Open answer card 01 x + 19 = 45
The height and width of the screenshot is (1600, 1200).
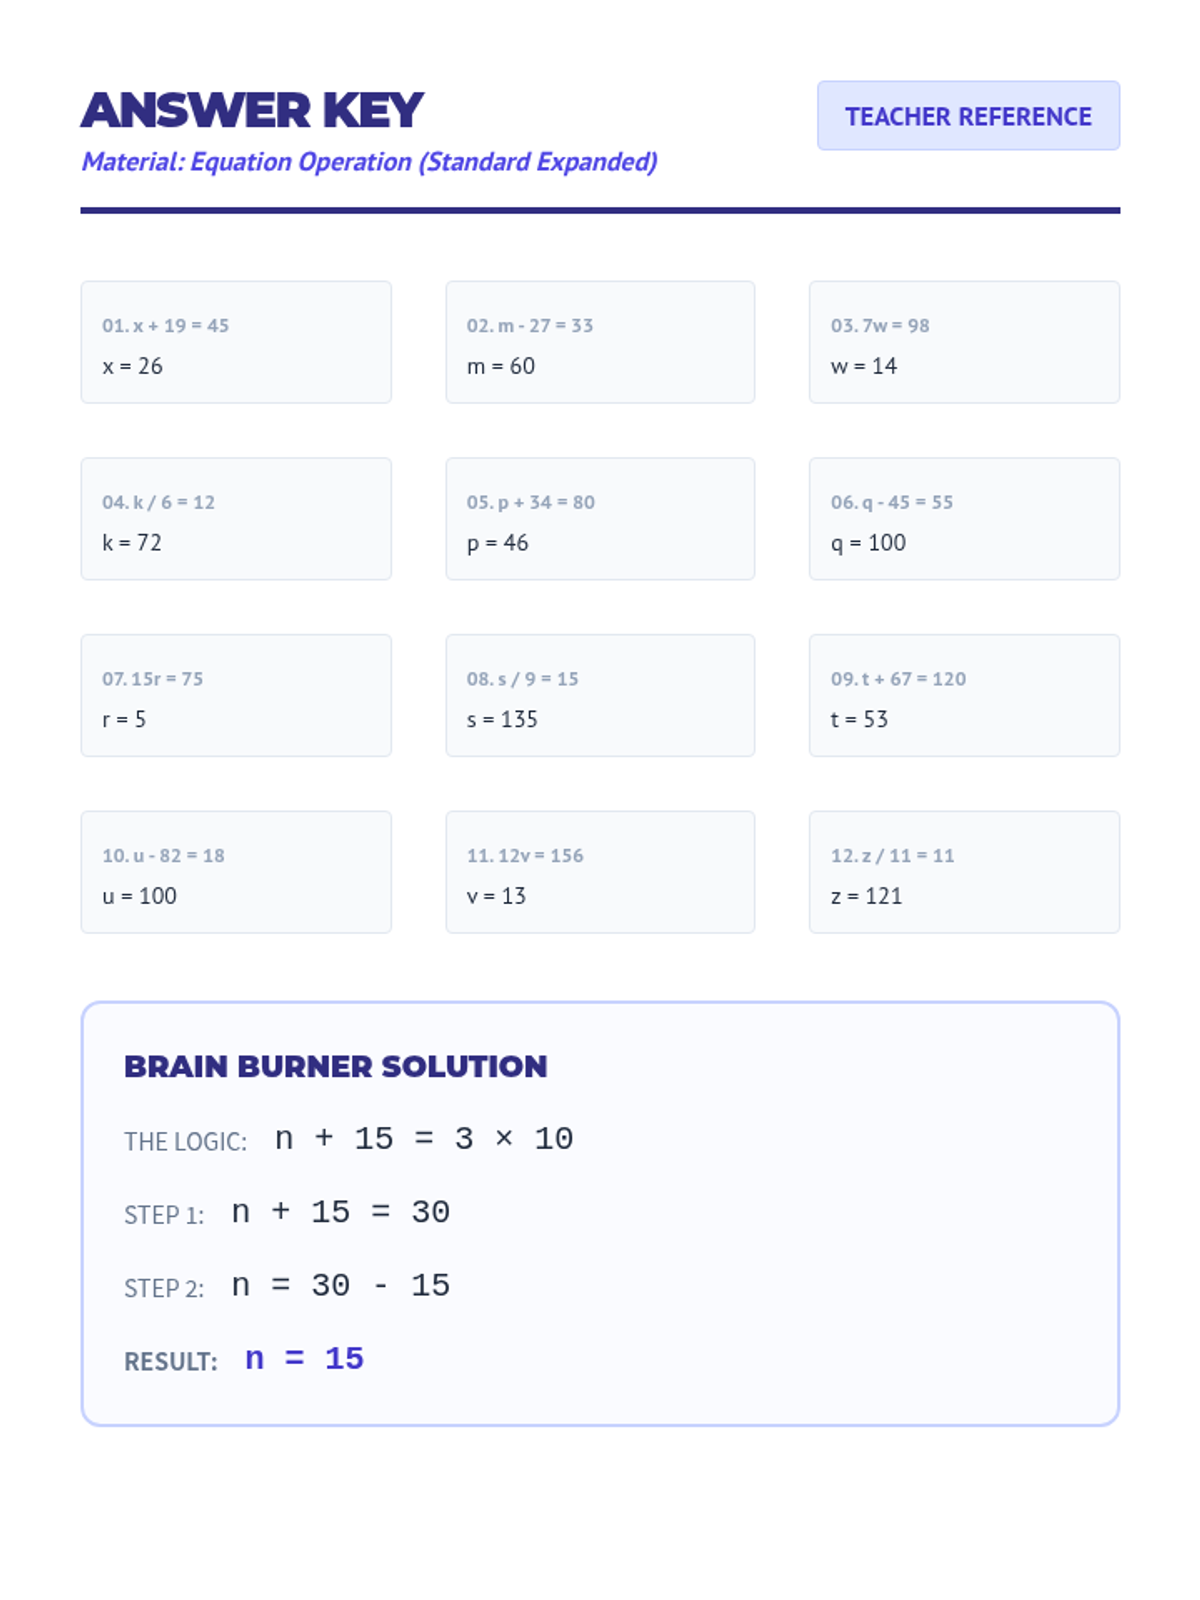[x=236, y=342]
